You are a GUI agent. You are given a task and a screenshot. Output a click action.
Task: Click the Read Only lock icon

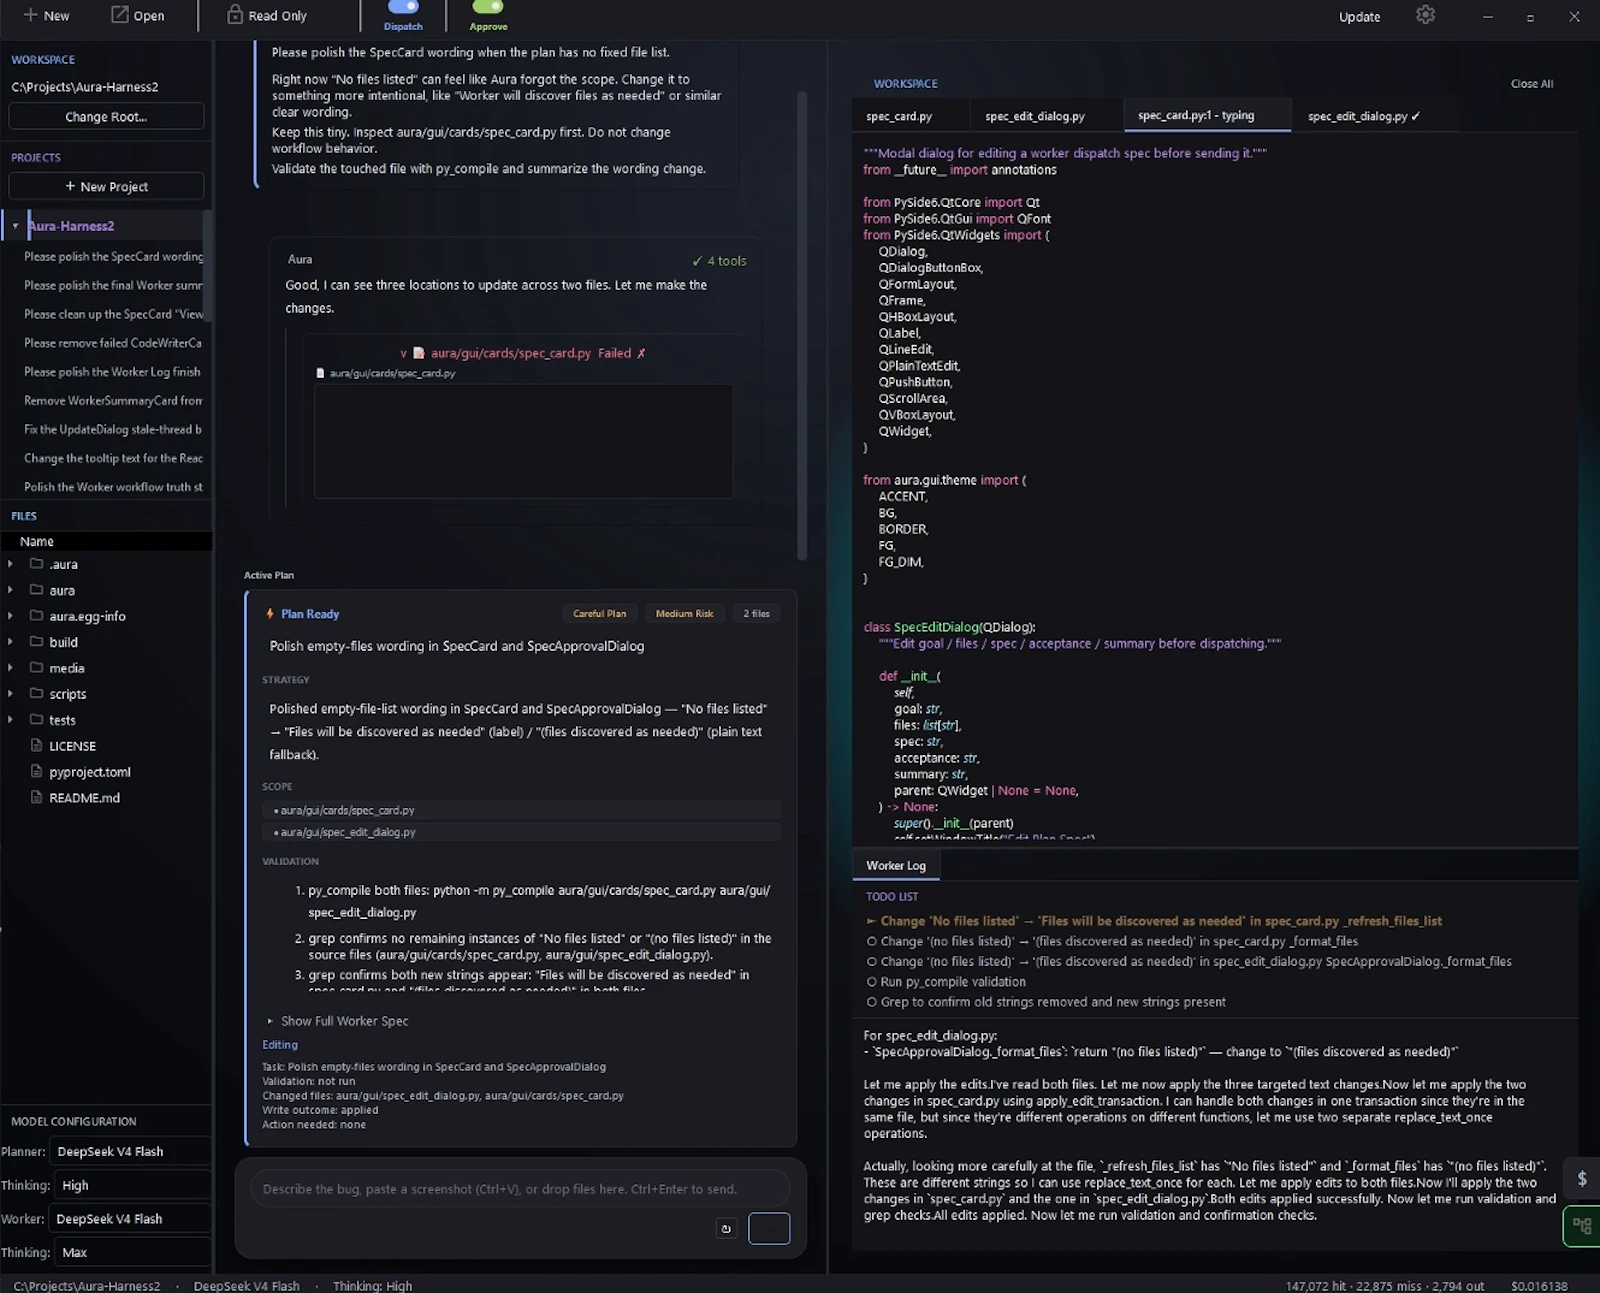tap(235, 14)
